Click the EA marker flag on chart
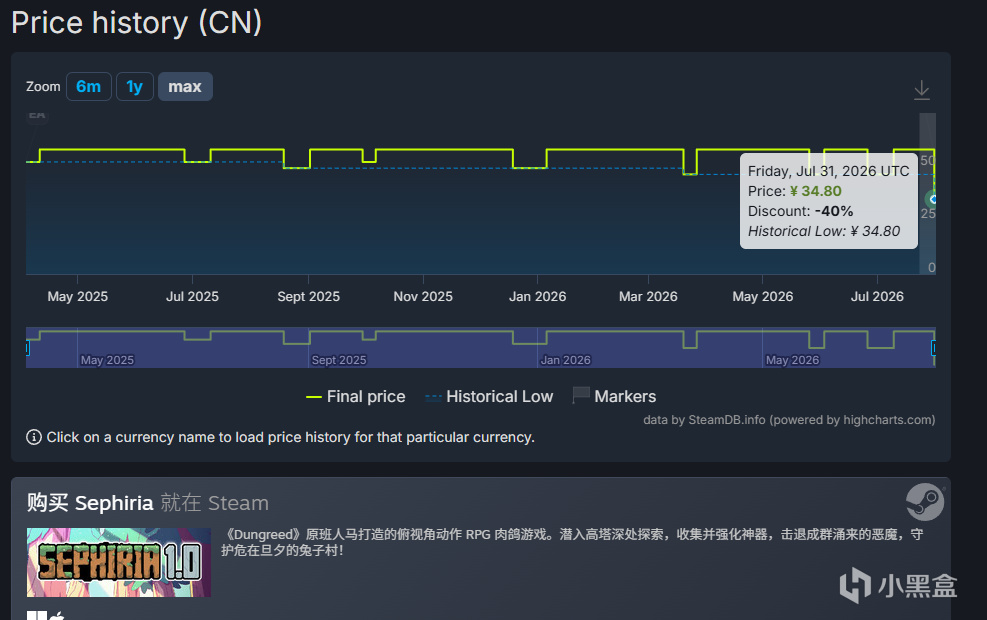Image resolution: width=987 pixels, height=620 pixels. pyautogui.click(x=37, y=116)
